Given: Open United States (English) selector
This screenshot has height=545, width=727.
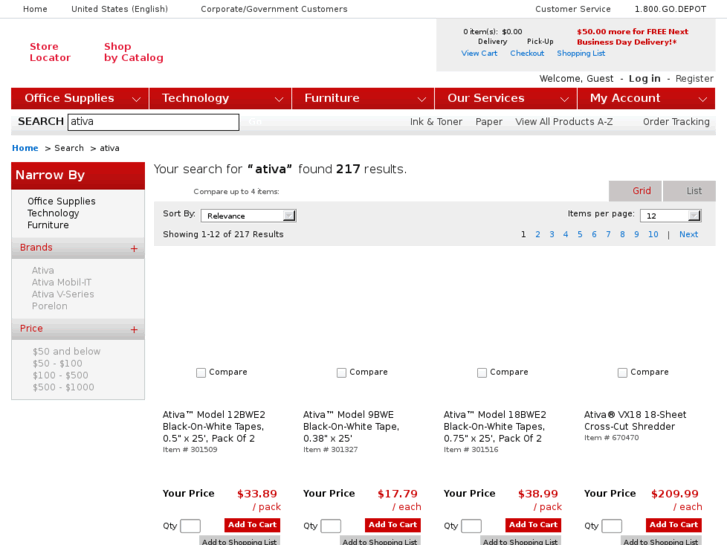Looking at the screenshot, I should pyautogui.click(x=120, y=9).
